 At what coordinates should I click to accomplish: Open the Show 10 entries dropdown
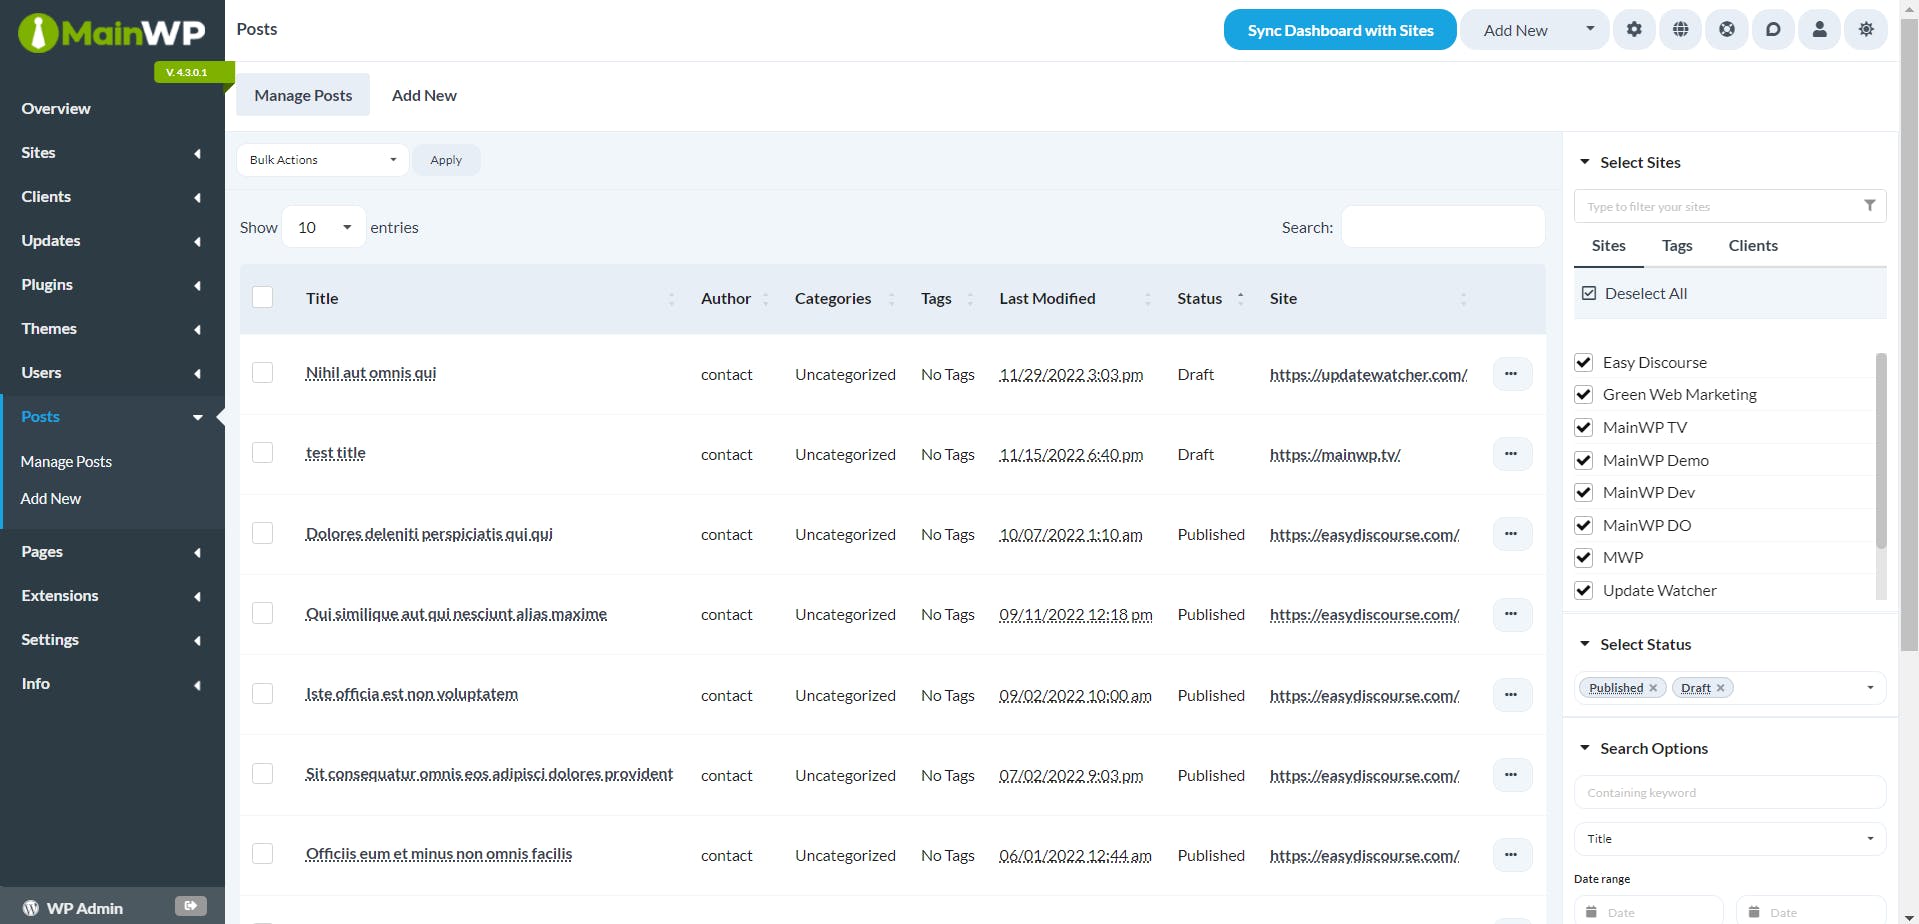324,227
